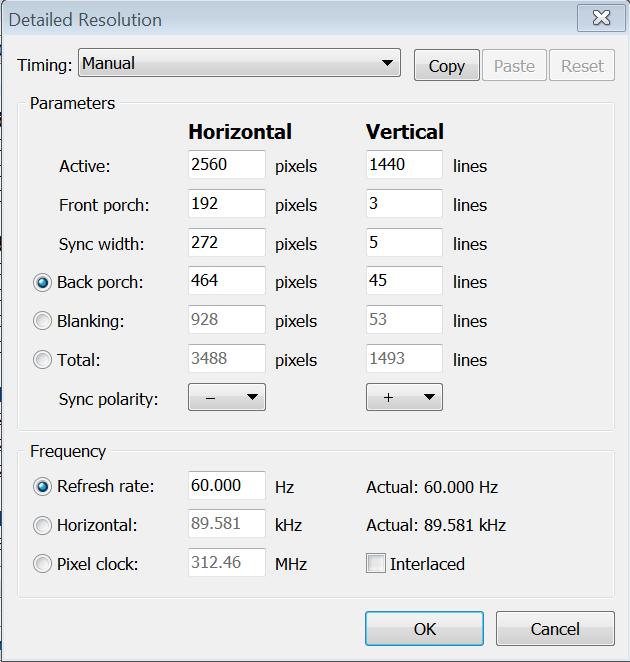The height and width of the screenshot is (662, 630).
Task: Select the Blanking radio button
Action: click(x=43, y=321)
